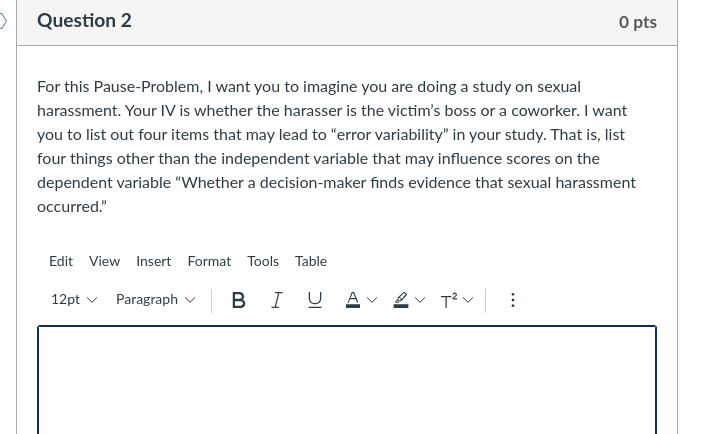714x434 pixels.
Task: Open the Table menu
Action: coord(311,261)
